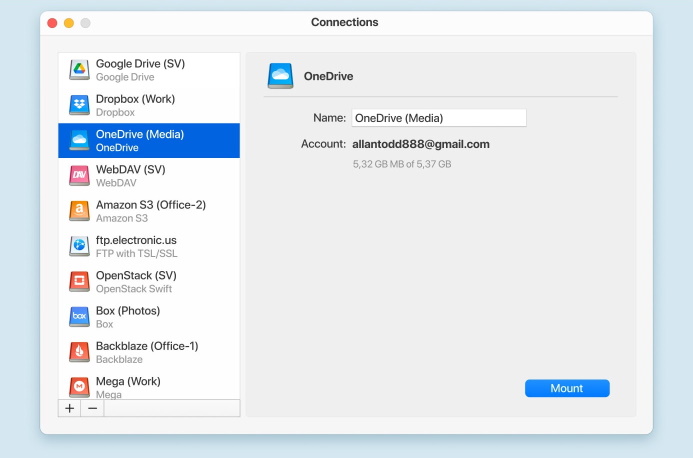Select Dropbox (Work) connection name
The image size is (693, 458).
click(x=135, y=99)
